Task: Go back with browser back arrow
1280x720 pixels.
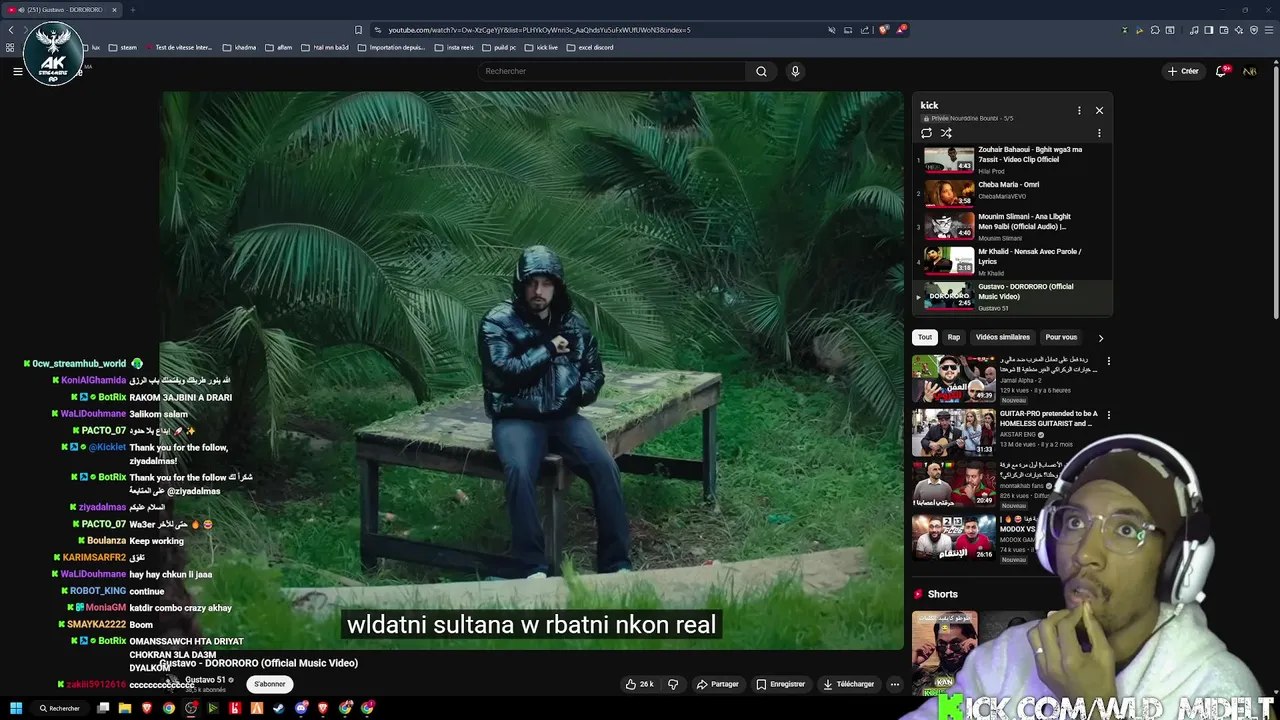Action: click(x=11, y=30)
